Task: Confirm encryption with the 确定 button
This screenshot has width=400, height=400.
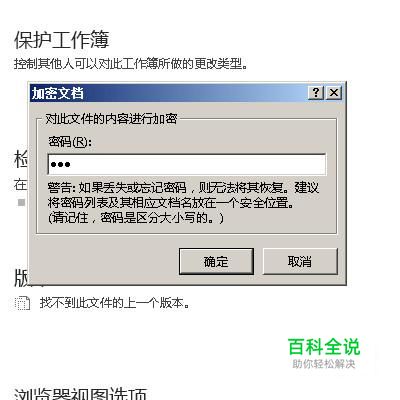Action: pyautogui.click(x=216, y=261)
